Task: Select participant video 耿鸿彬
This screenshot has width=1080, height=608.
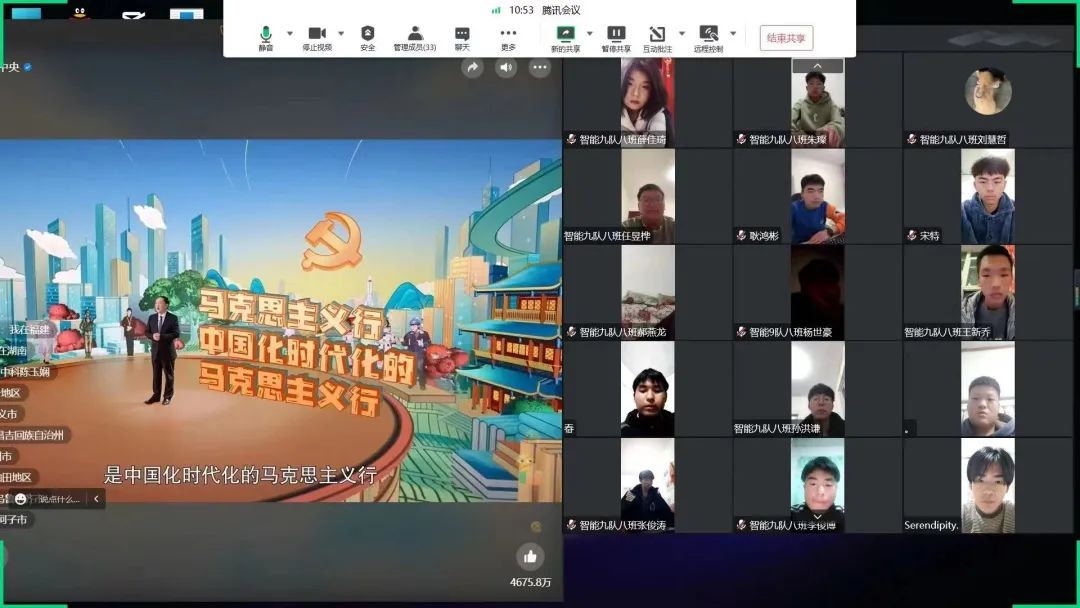Action: (818, 196)
